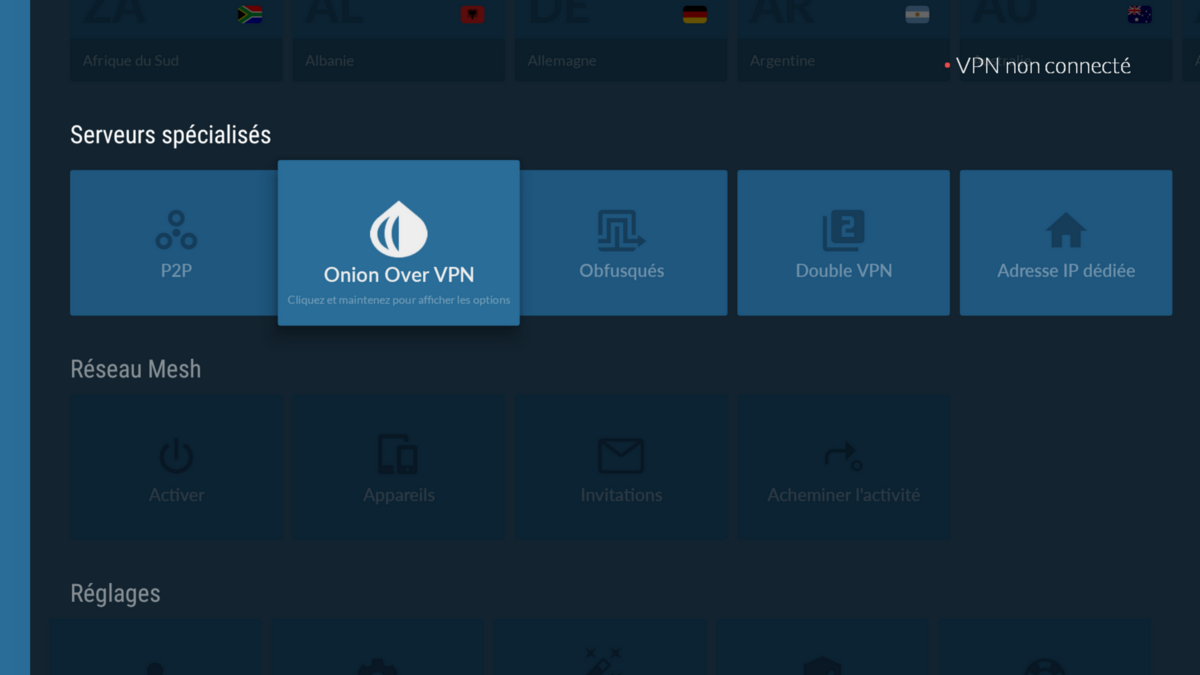1200x675 pixels.
Task: Select the South Africa flag
Action: [x=249, y=14]
